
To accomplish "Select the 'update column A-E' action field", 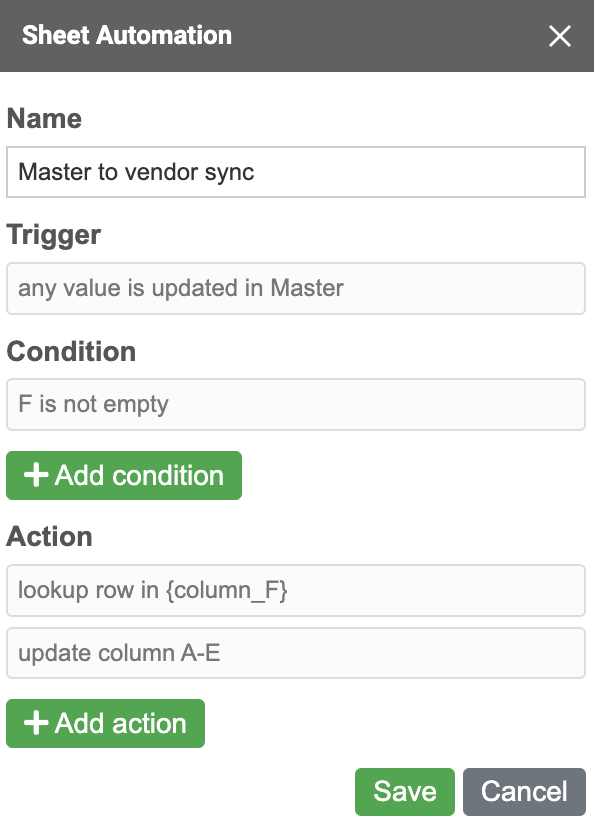I will pos(296,653).
